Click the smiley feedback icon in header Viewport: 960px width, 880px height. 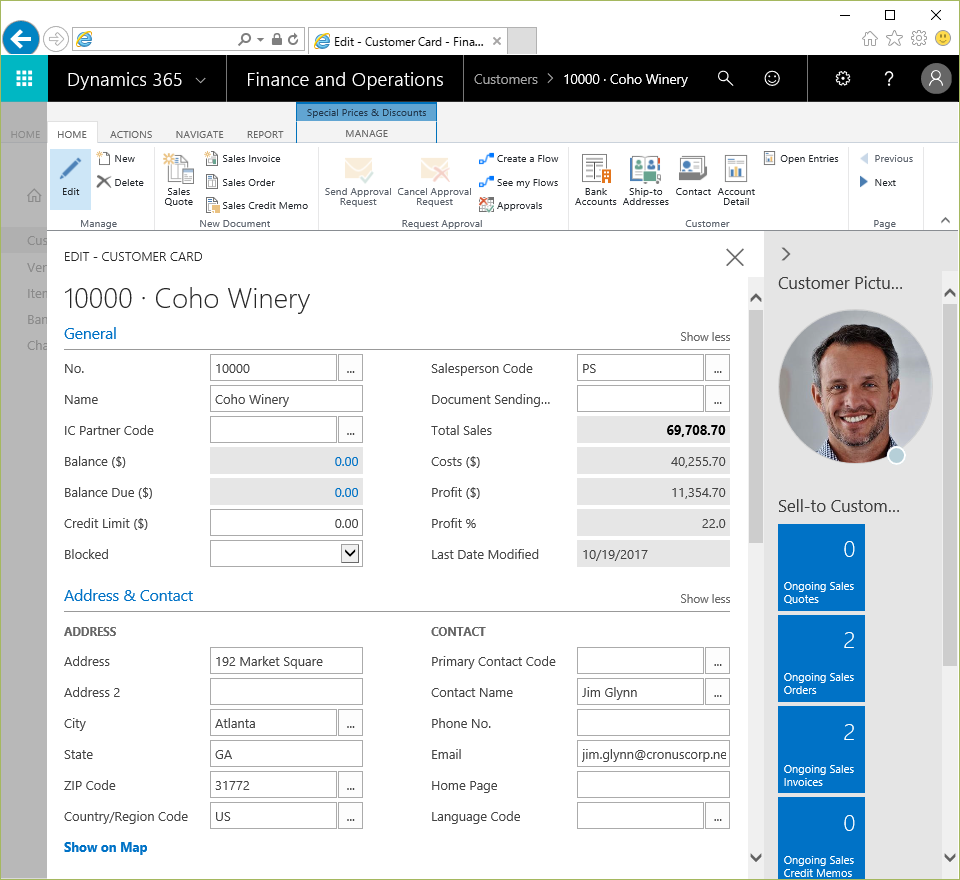[772, 78]
